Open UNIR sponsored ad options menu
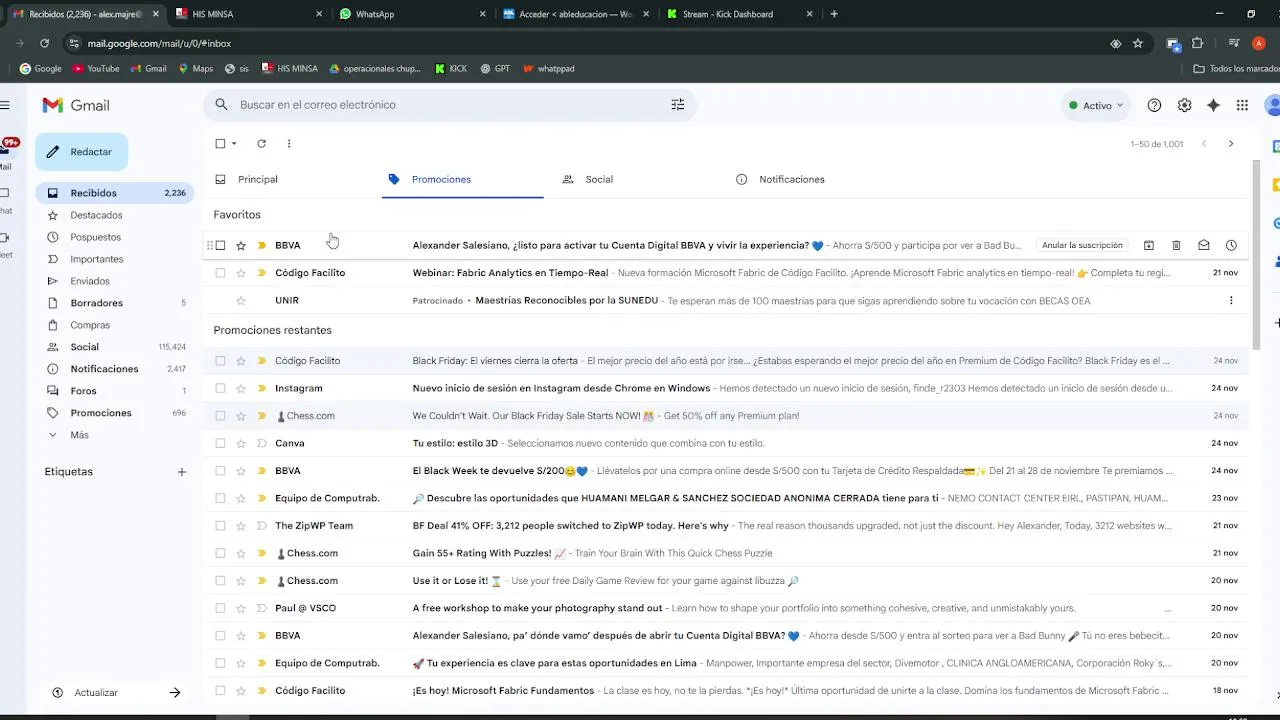 1231,300
